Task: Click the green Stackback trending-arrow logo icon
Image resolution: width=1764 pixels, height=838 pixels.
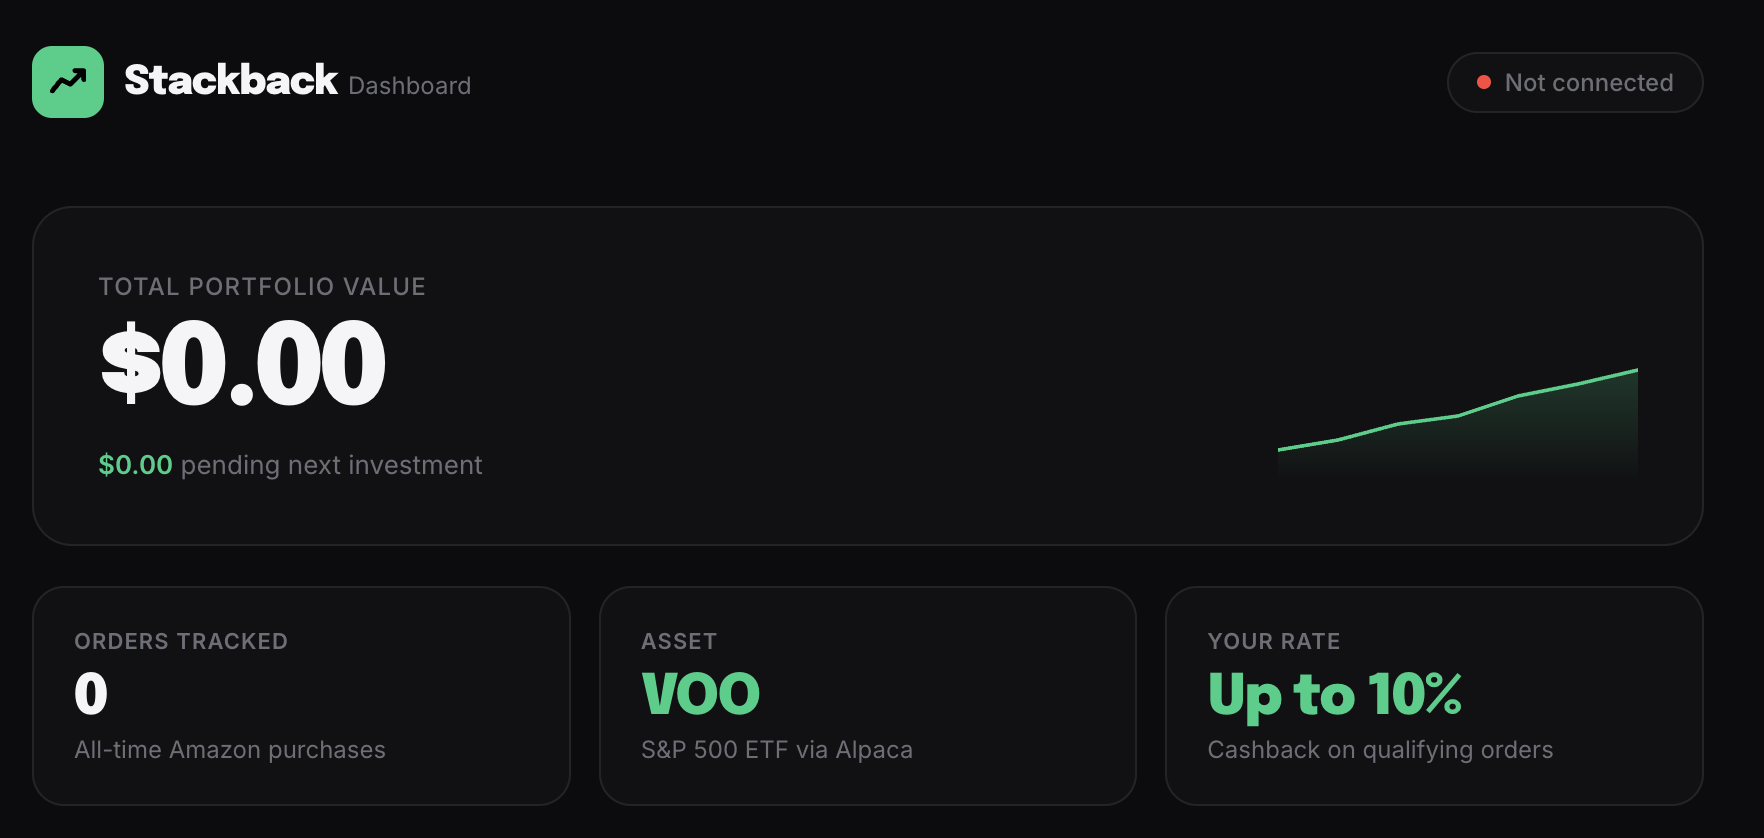Action: 68,82
